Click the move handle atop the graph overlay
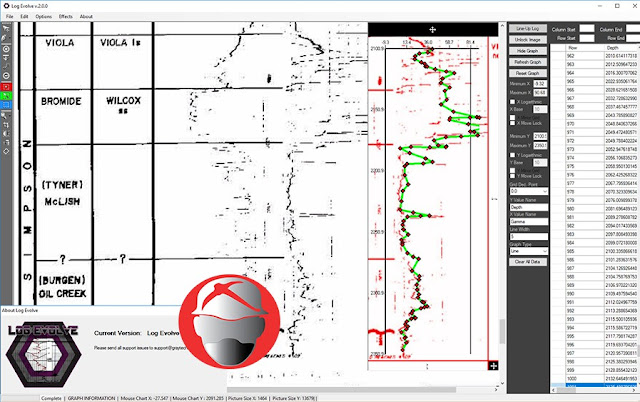The width and height of the screenshot is (640, 402). pos(432,29)
